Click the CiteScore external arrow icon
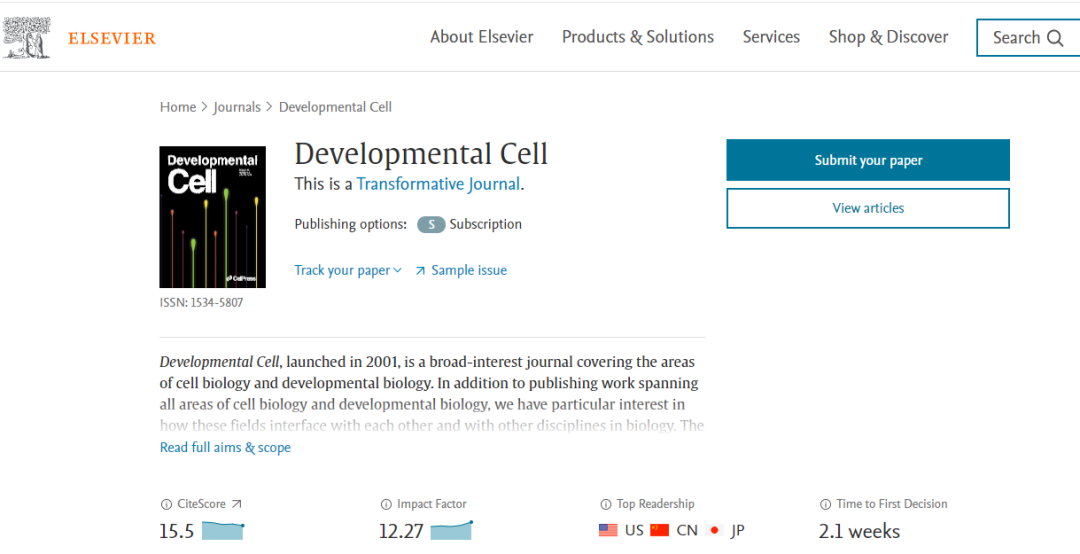The image size is (1080, 554). (x=237, y=505)
